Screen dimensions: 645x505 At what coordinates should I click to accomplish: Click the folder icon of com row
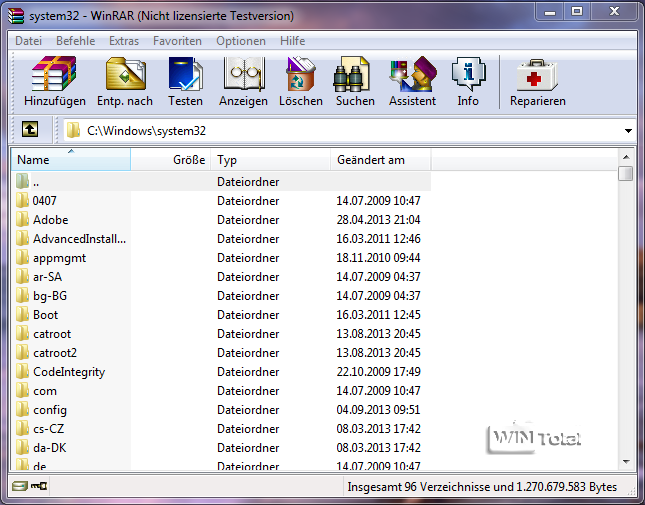(22, 391)
